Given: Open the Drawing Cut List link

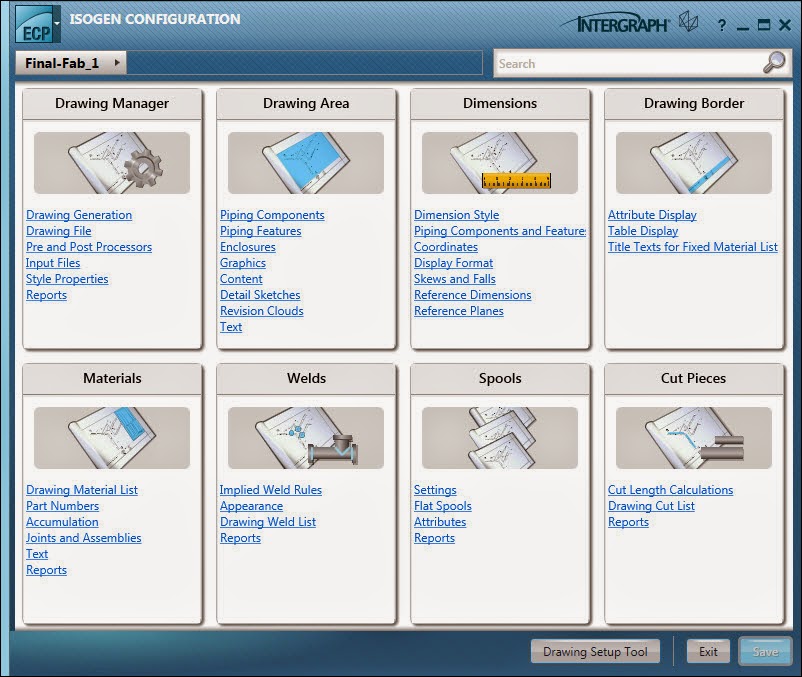Looking at the screenshot, I should tap(651, 506).
